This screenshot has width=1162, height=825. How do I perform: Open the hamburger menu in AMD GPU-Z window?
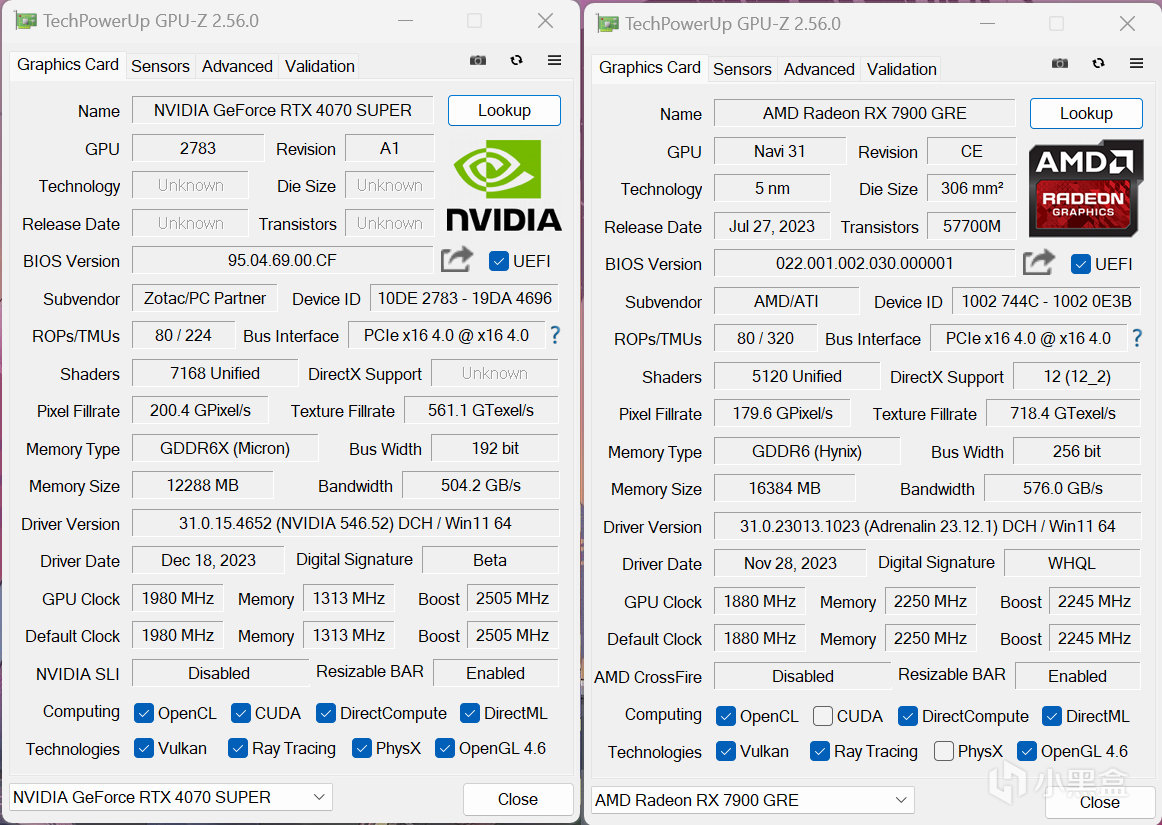pos(1136,63)
